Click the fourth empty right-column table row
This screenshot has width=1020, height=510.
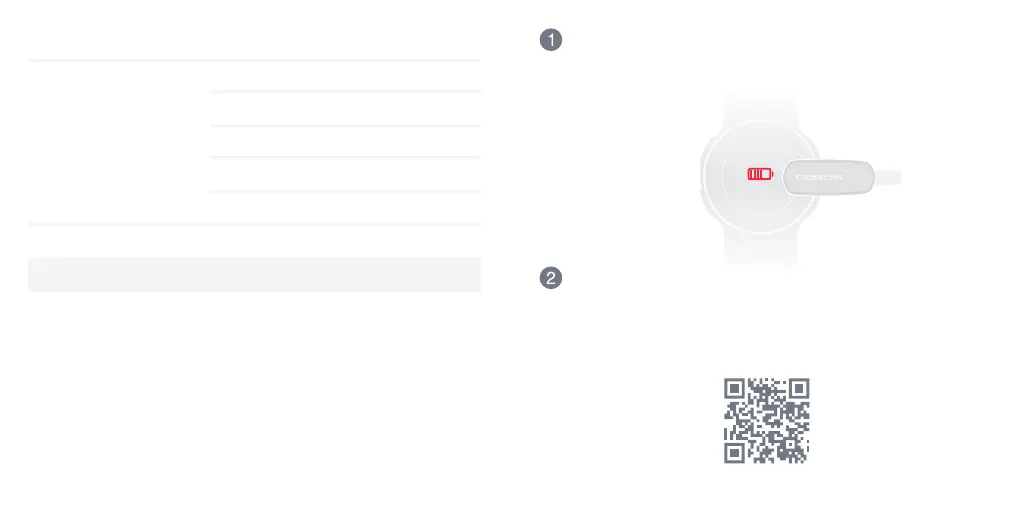point(345,174)
